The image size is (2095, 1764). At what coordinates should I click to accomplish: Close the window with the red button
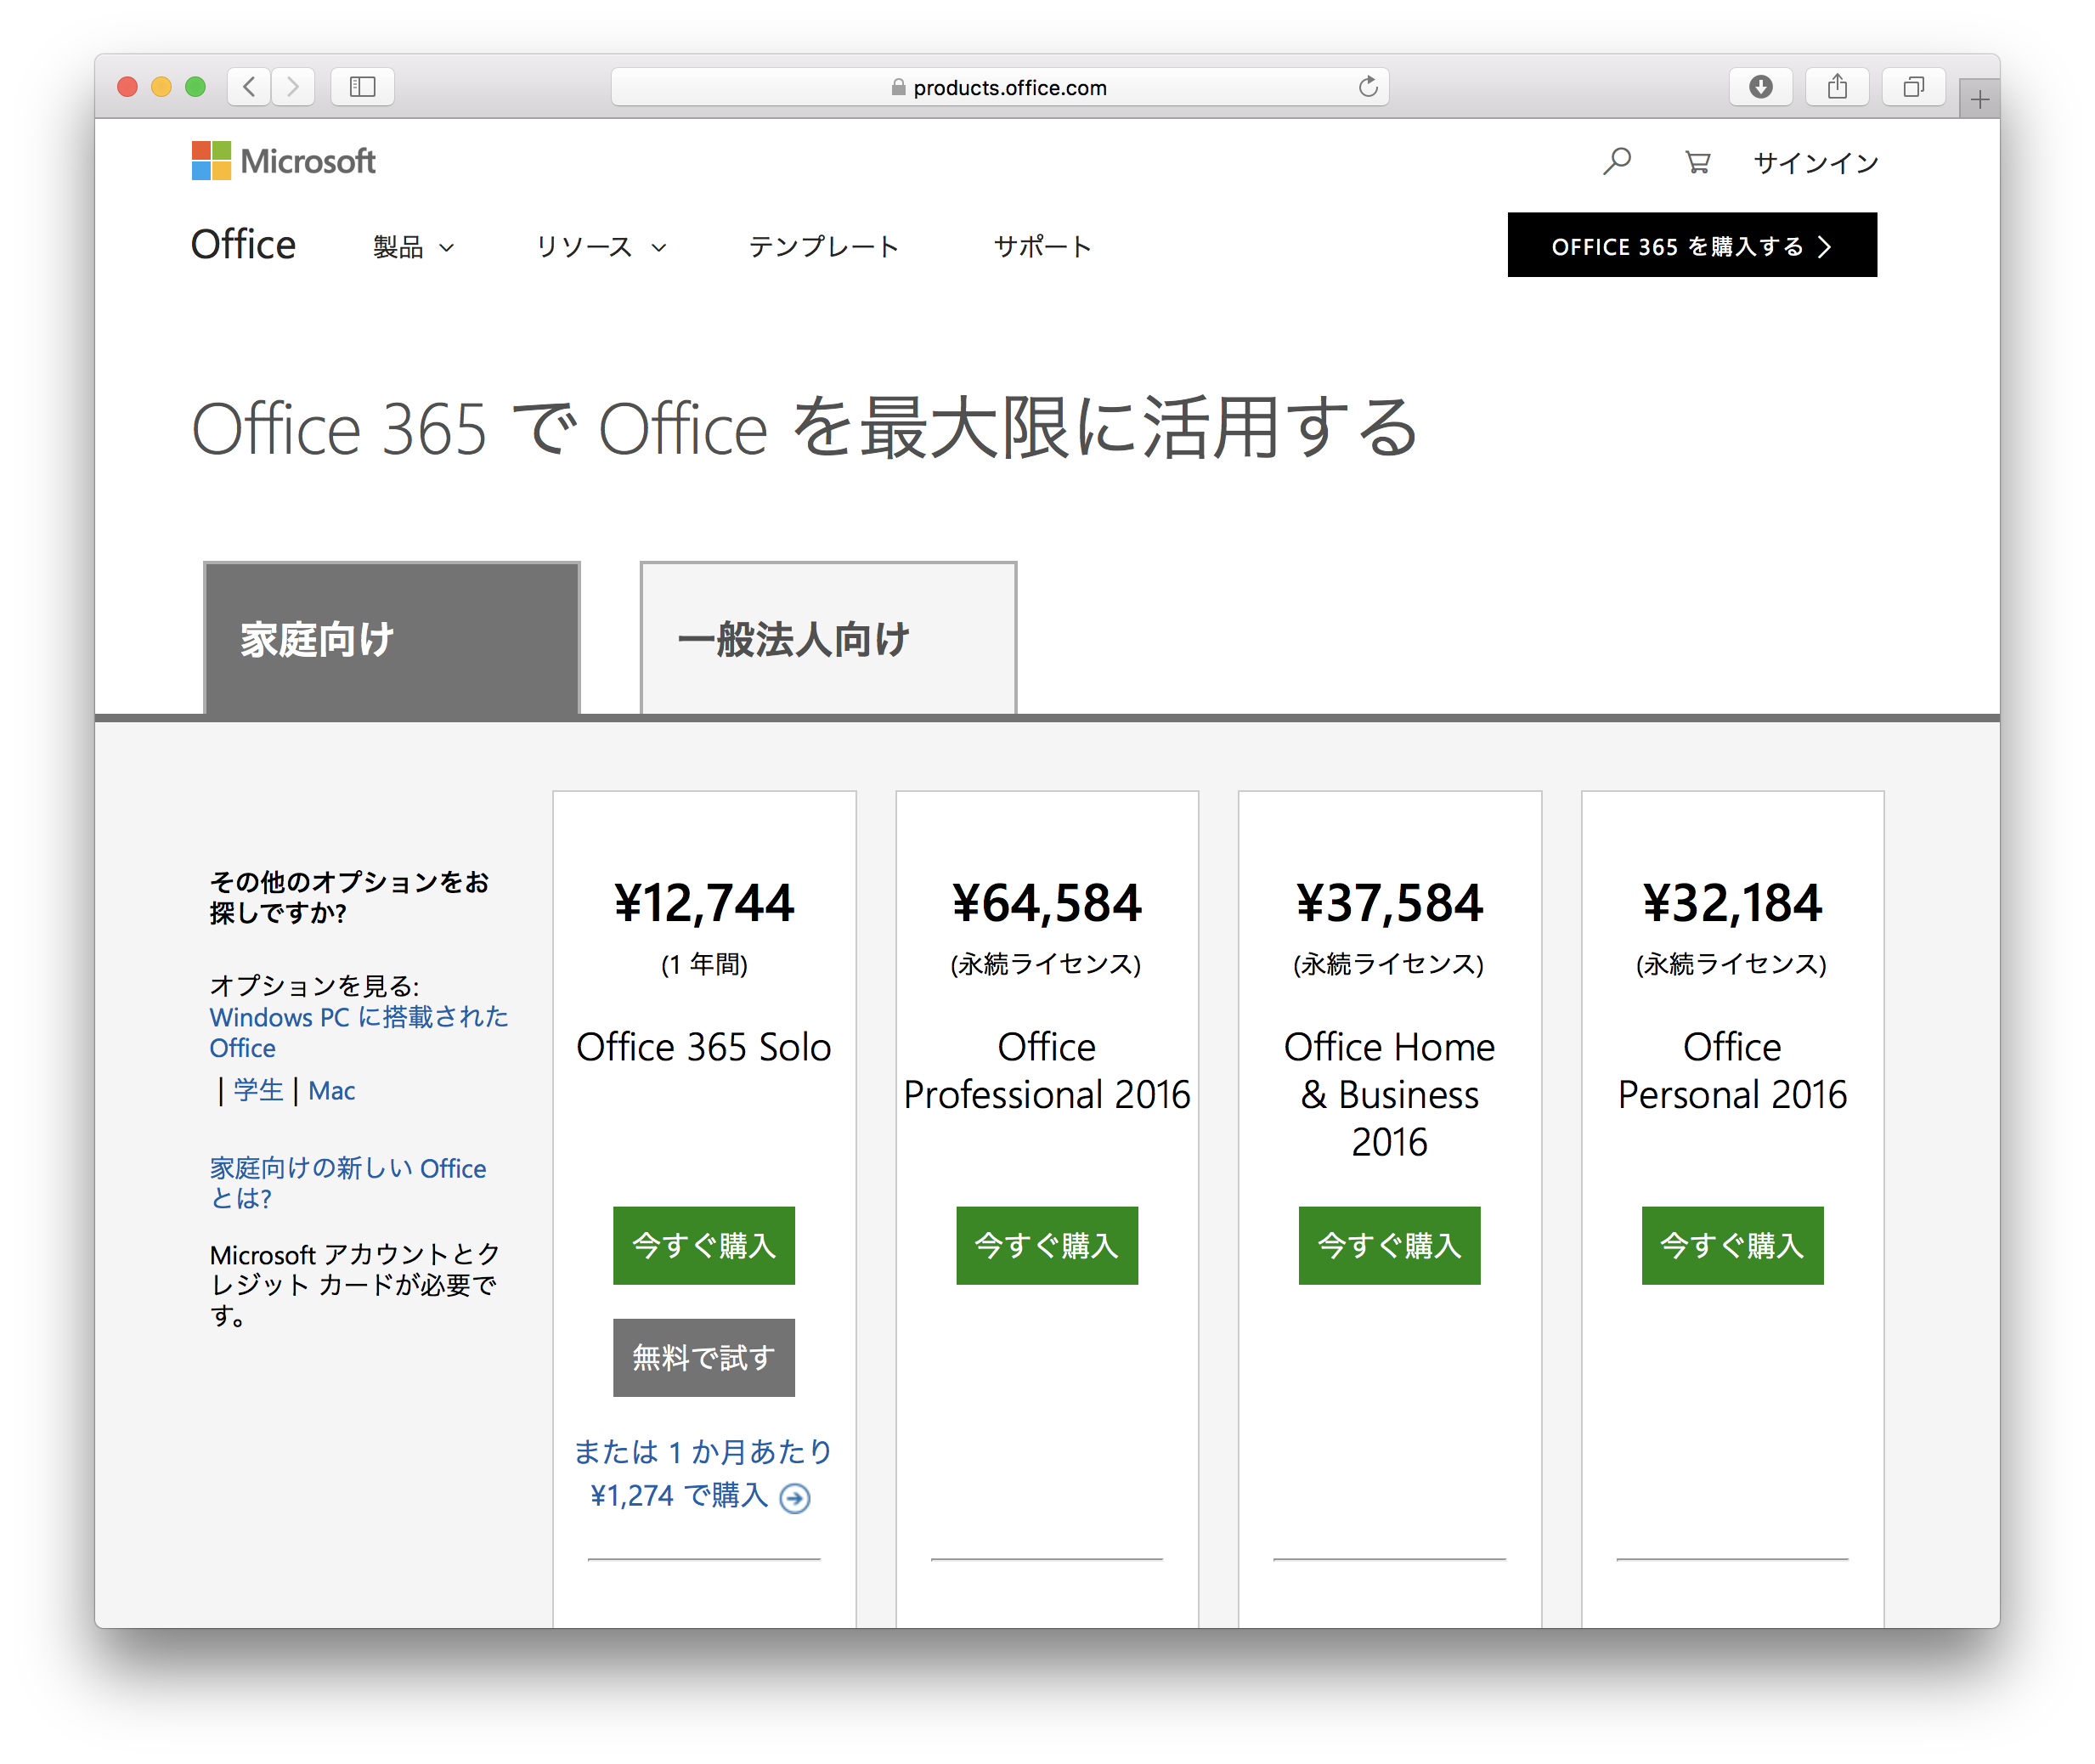(127, 87)
